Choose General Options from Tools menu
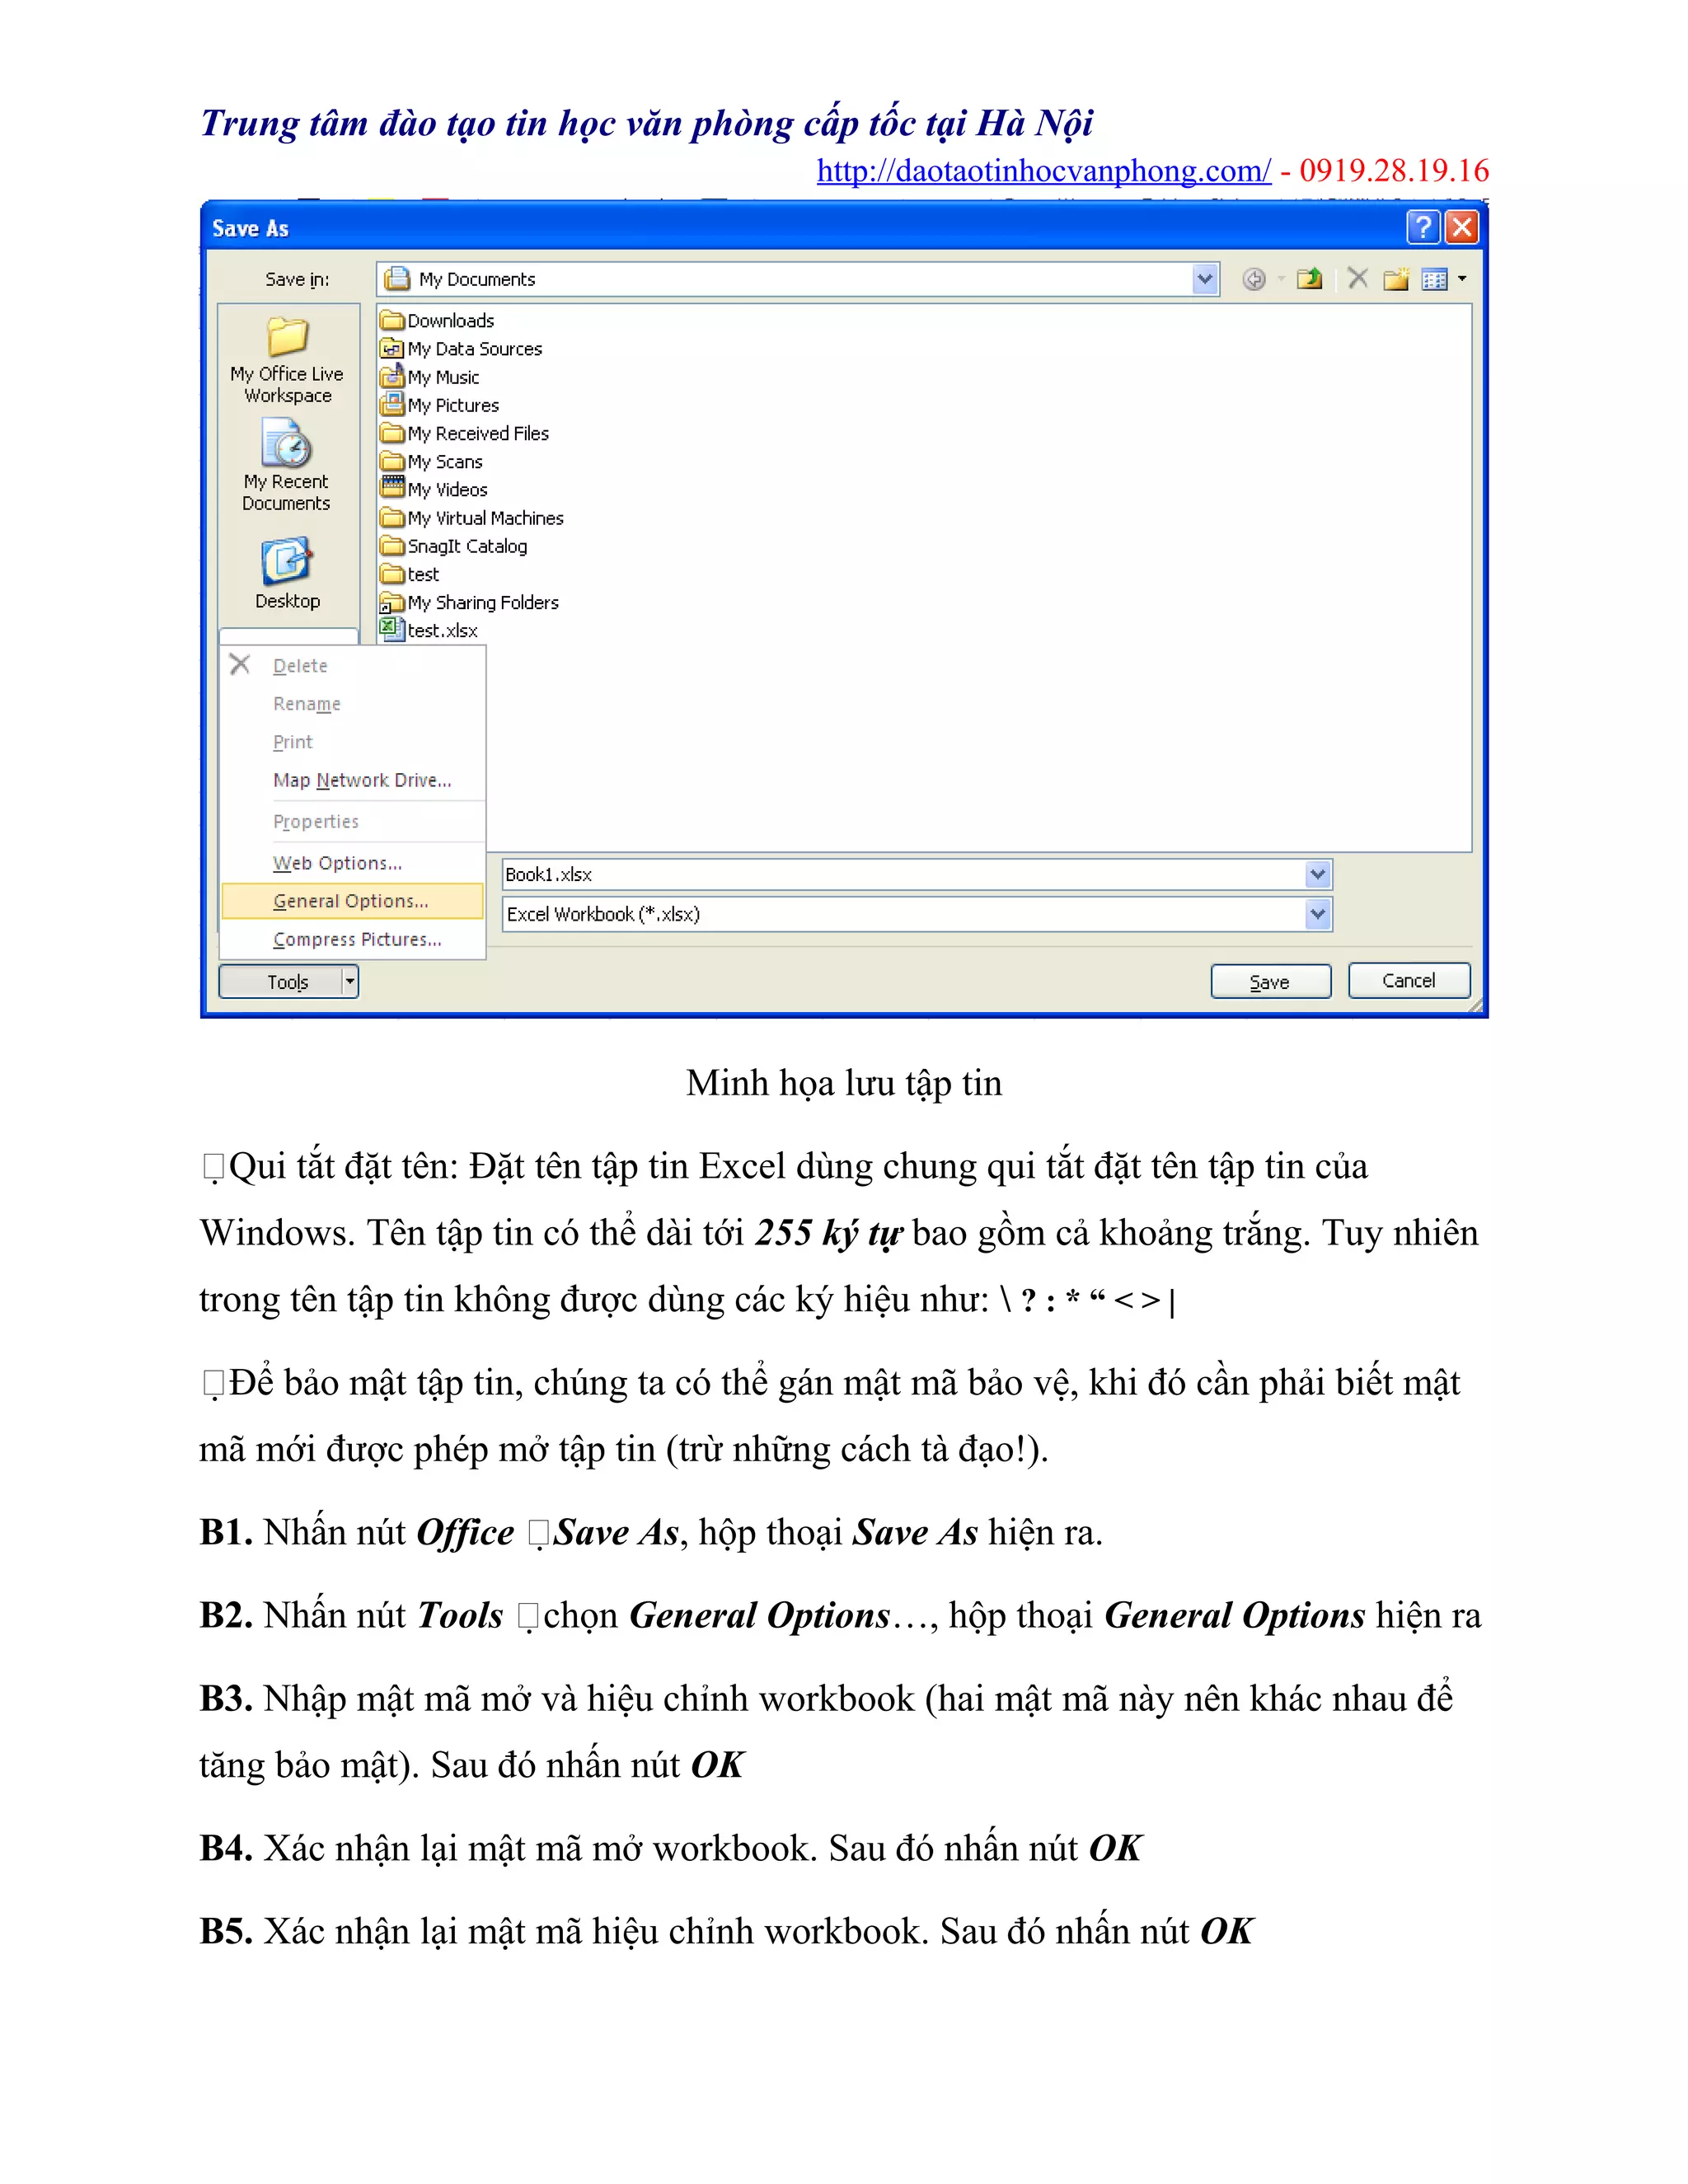 351,901
